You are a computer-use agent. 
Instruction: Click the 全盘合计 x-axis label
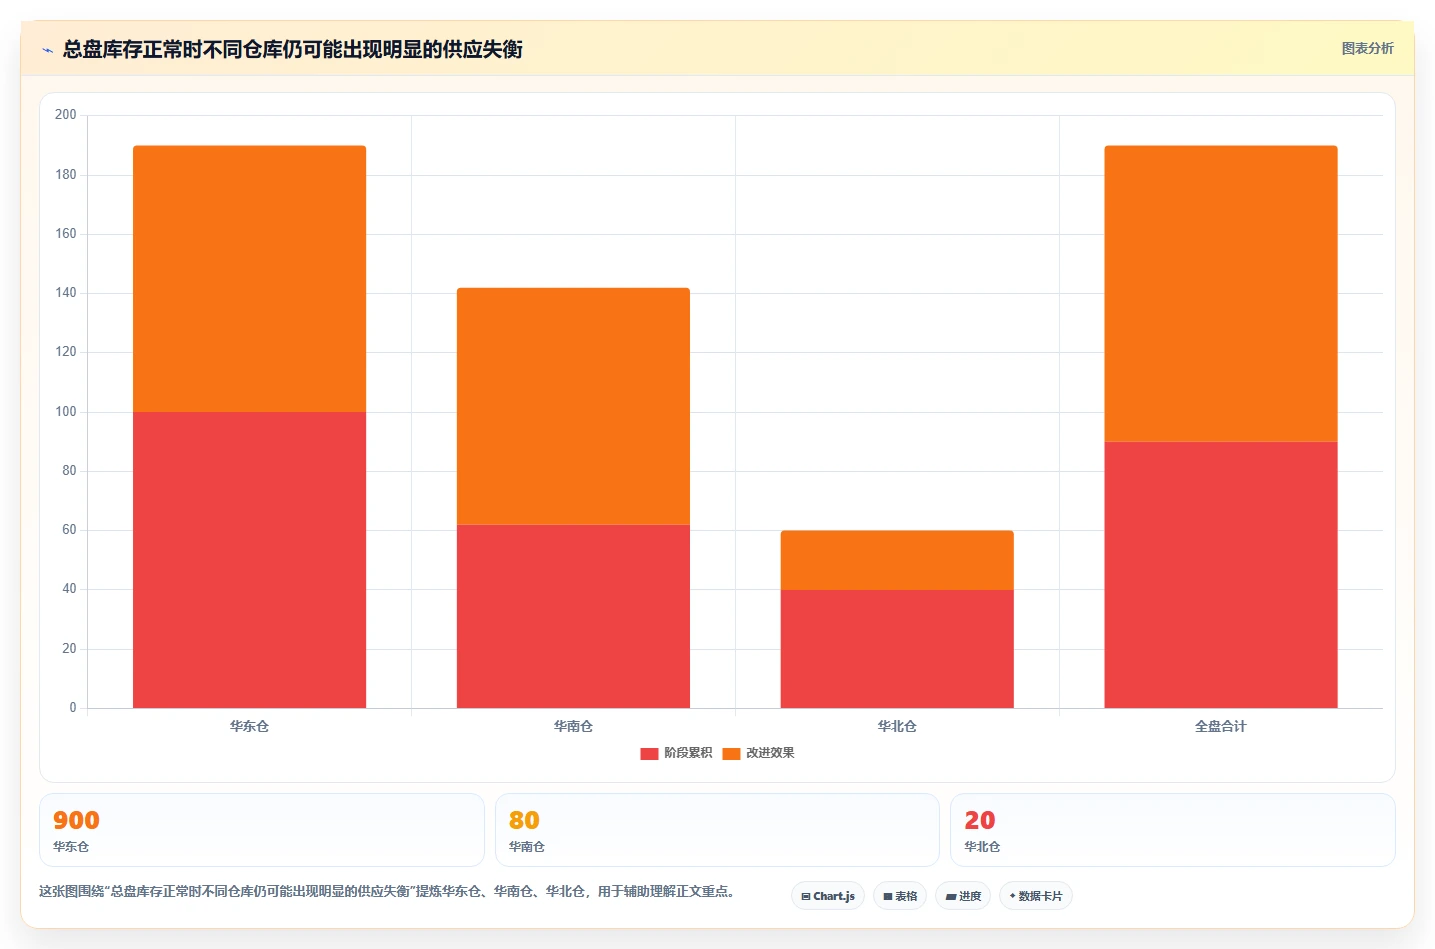click(1221, 726)
